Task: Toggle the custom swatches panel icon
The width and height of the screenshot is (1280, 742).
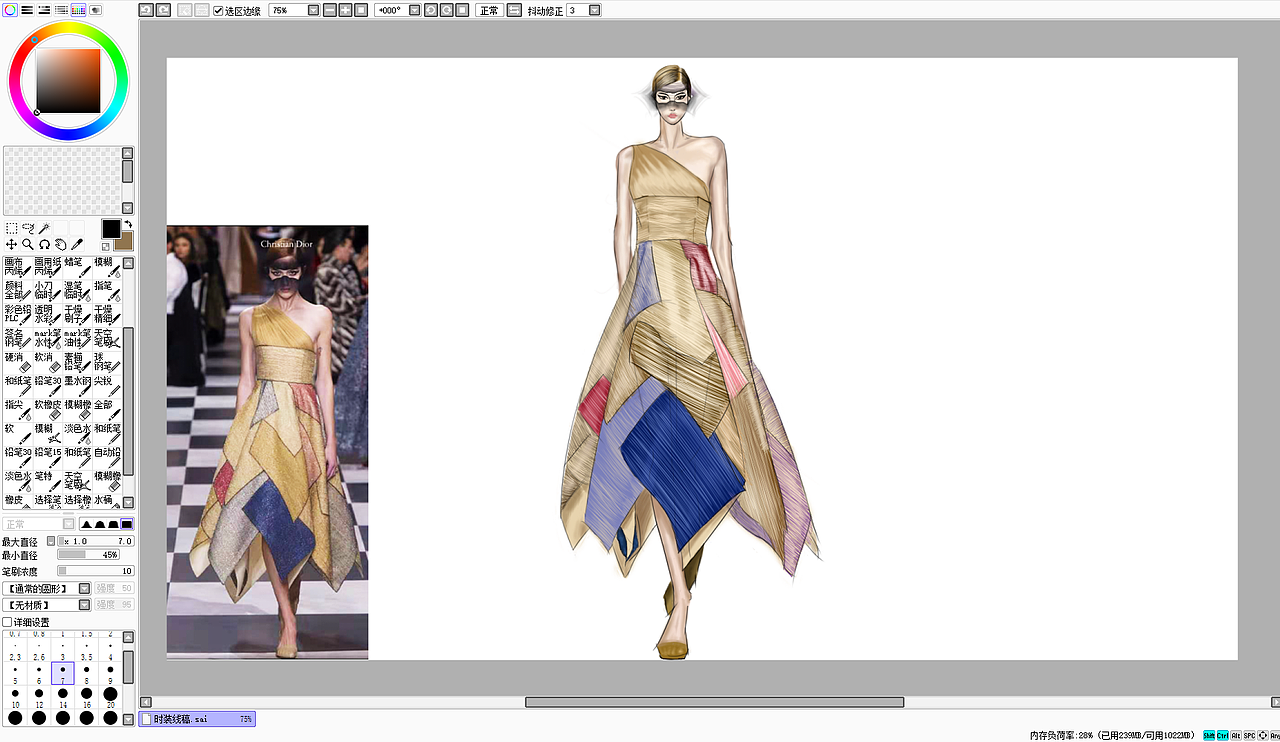Action: (x=78, y=10)
